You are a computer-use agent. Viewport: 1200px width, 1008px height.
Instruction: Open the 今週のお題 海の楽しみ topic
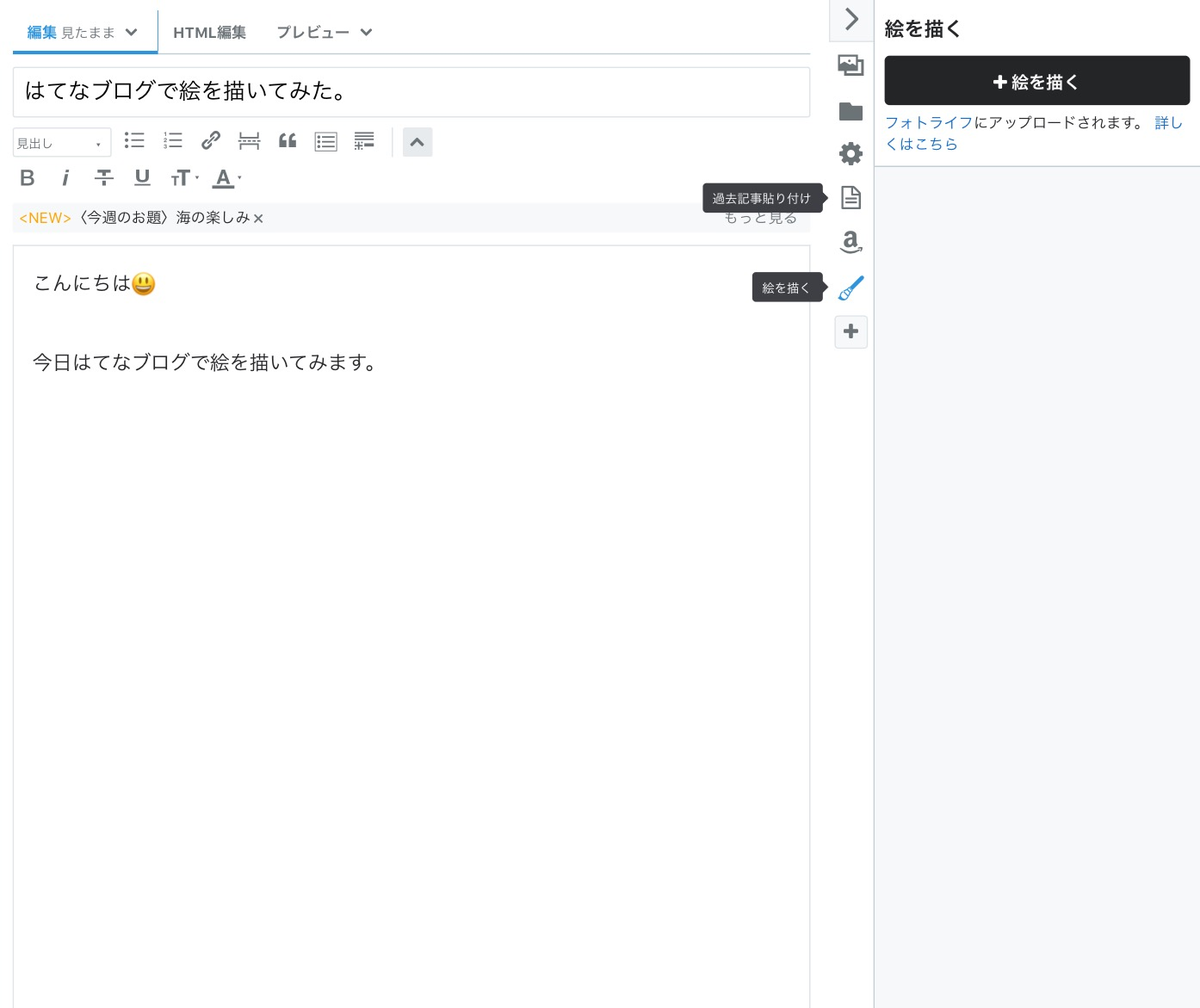163,218
